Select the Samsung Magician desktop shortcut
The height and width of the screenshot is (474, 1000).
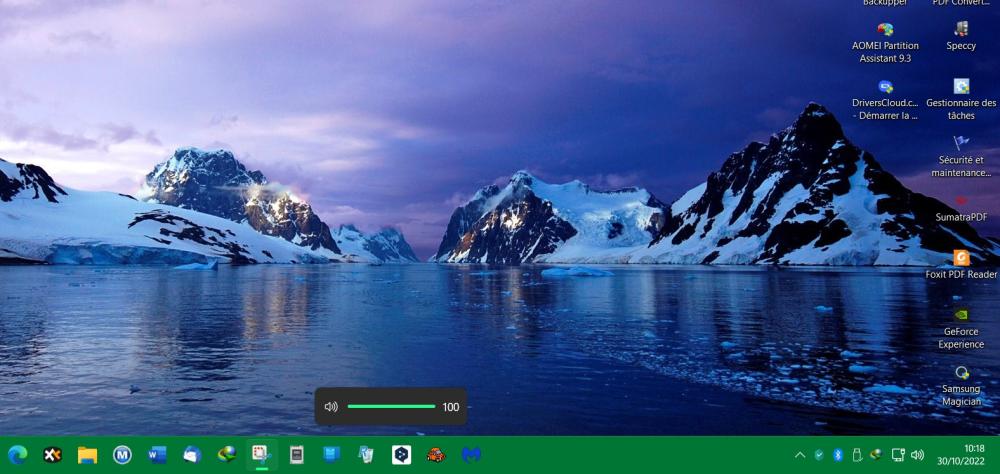click(961, 385)
